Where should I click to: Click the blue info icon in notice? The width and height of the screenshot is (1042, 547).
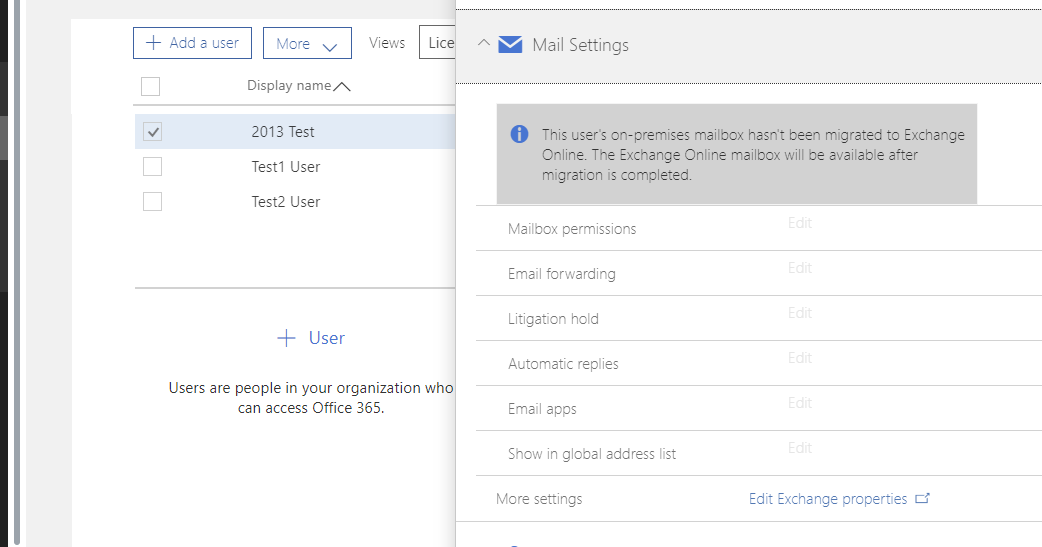519,134
